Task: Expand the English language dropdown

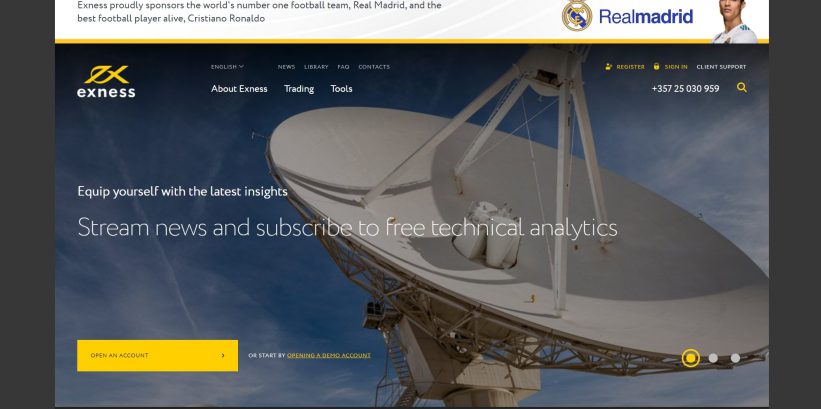Action: (x=227, y=67)
